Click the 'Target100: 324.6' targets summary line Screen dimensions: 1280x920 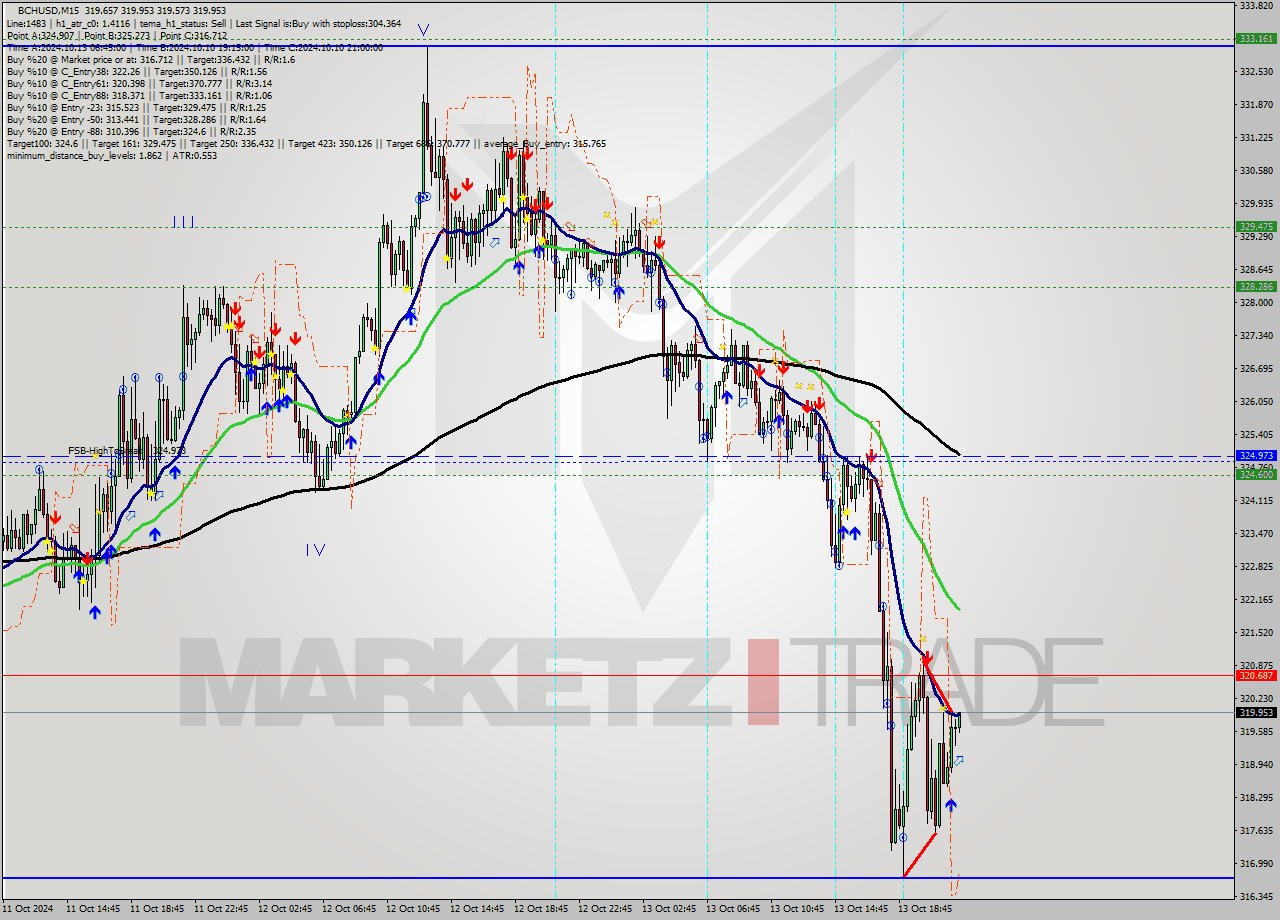pyautogui.click(x=306, y=143)
